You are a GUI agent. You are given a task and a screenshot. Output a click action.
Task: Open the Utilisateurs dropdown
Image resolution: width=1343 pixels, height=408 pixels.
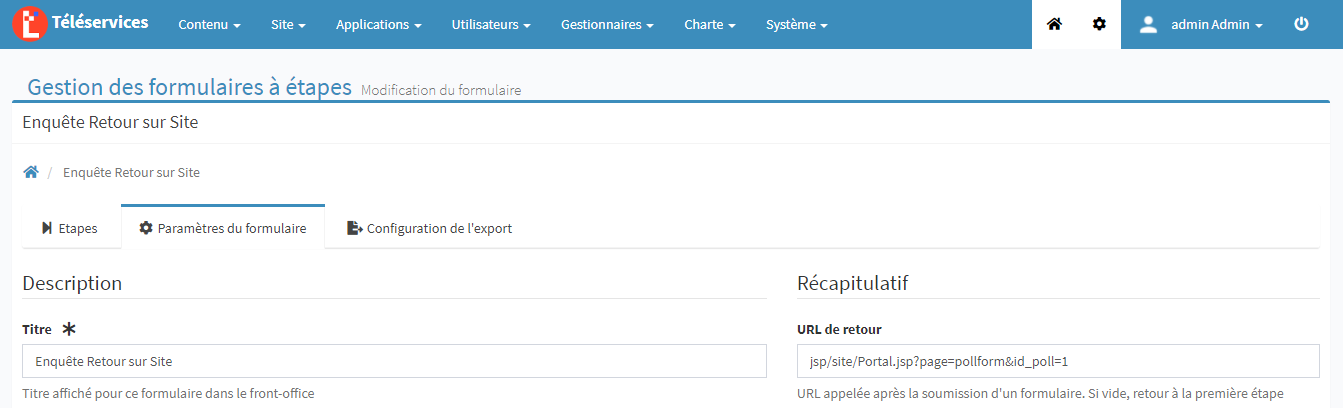click(490, 25)
